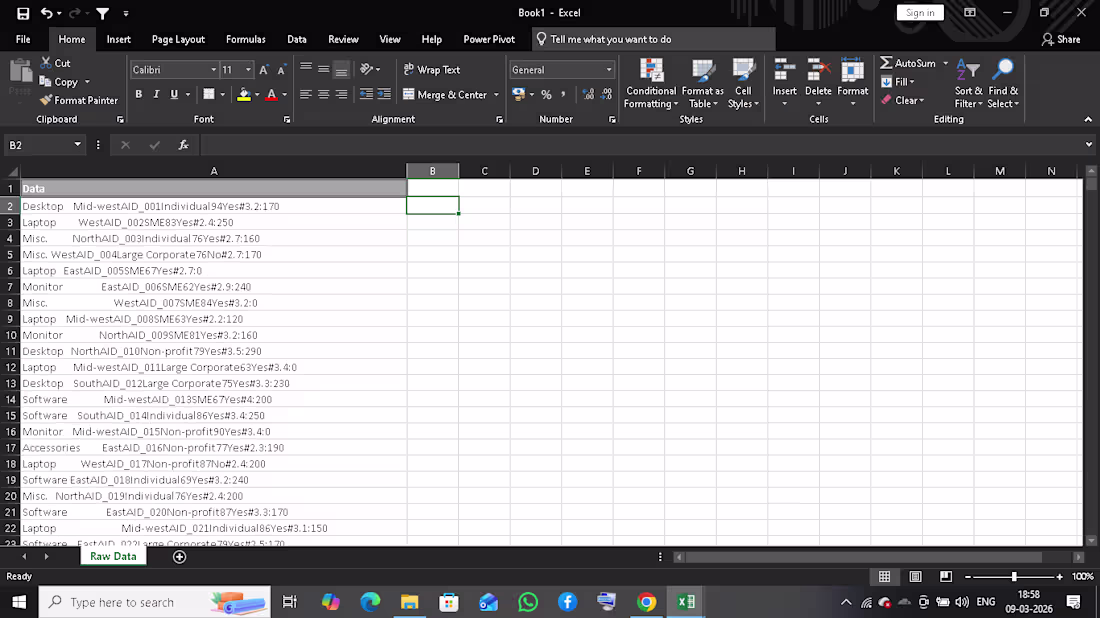This screenshot has height=618, width=1100.
Task: Click the Decrease Indent icon
Action: (366, 94)
